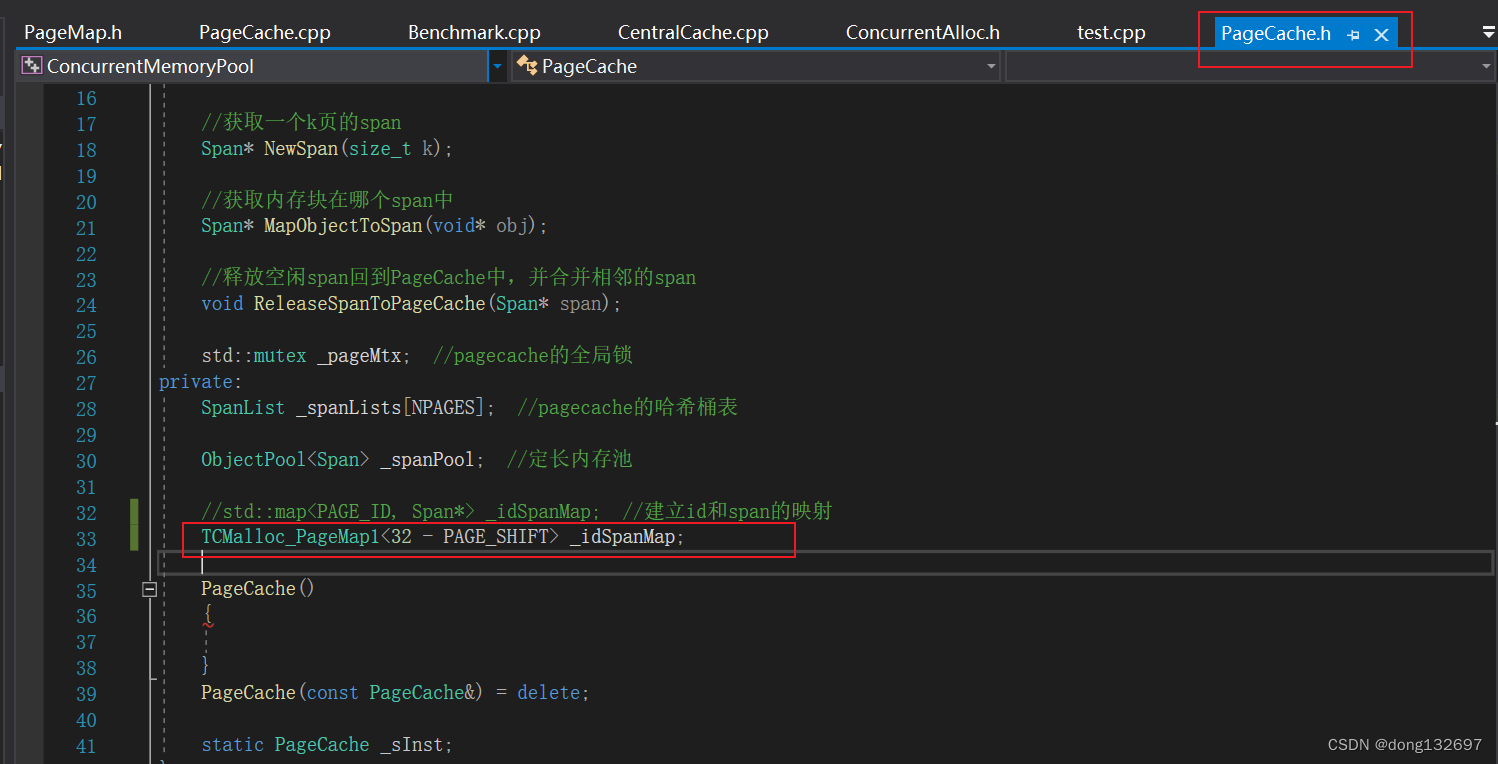Click the deleted copy constructor line
The width and height of the screenshot is (1498, 764).
[x=395, y=692]
